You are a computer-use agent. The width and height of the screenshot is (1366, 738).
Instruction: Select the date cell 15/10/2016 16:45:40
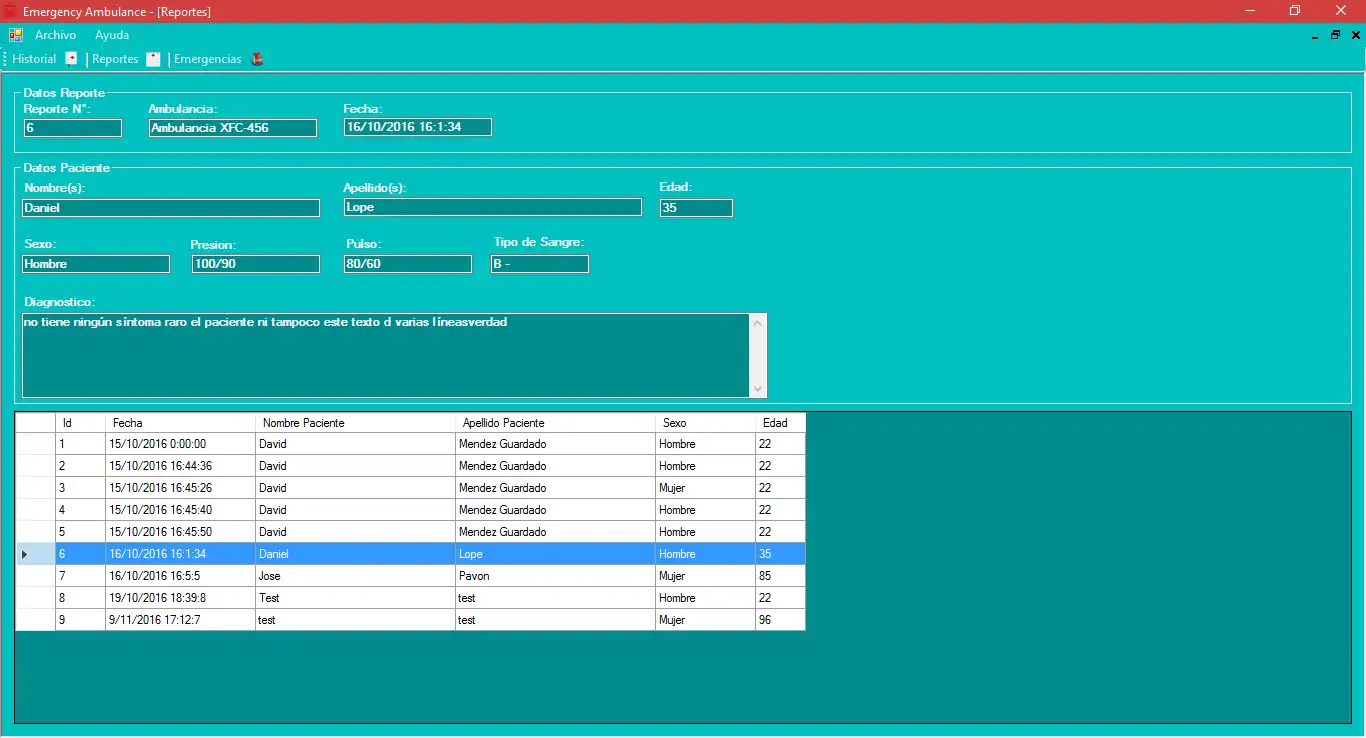(180, 510)
